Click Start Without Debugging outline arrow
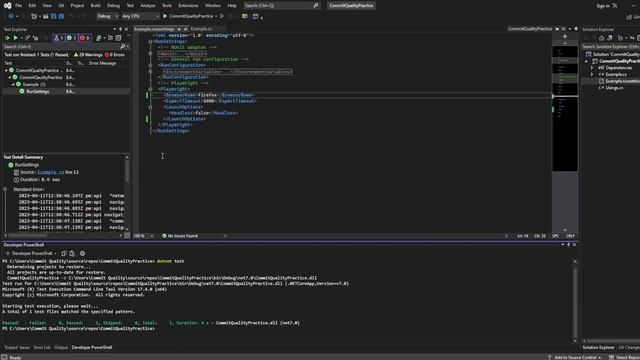 [x=222, y=16]
